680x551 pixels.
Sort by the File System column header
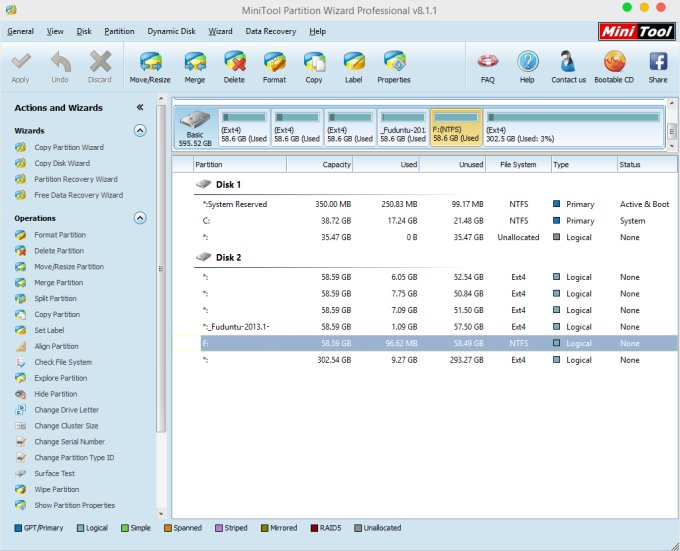point(518,165)
